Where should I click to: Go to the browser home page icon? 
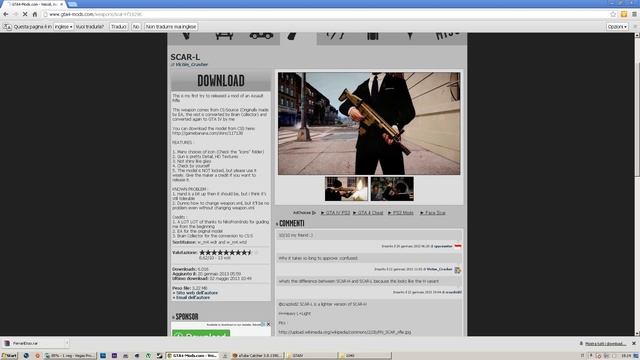(35, 14)
